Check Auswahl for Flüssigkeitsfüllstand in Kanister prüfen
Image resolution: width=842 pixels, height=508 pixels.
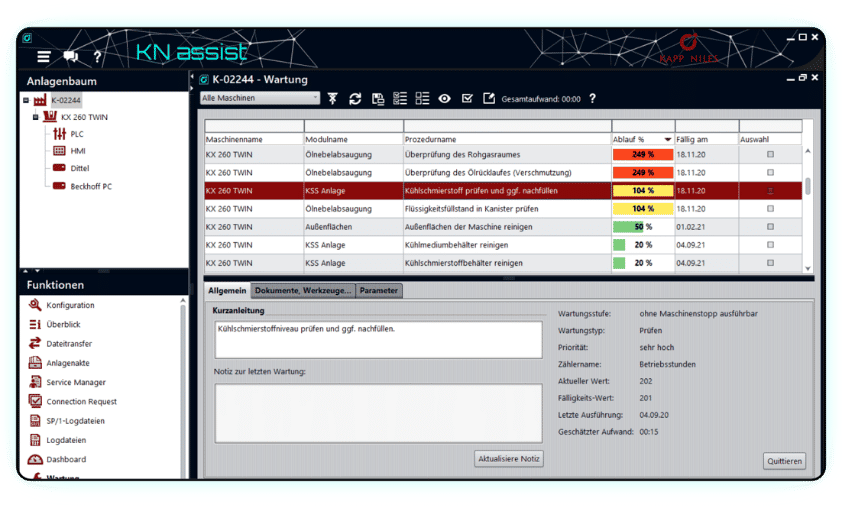[x=771, y=208]
